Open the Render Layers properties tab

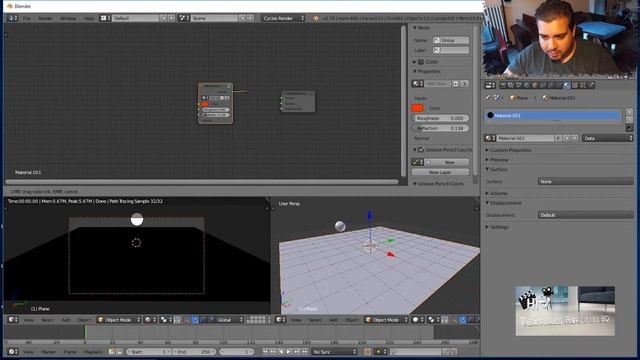click(x=511, y=85)
